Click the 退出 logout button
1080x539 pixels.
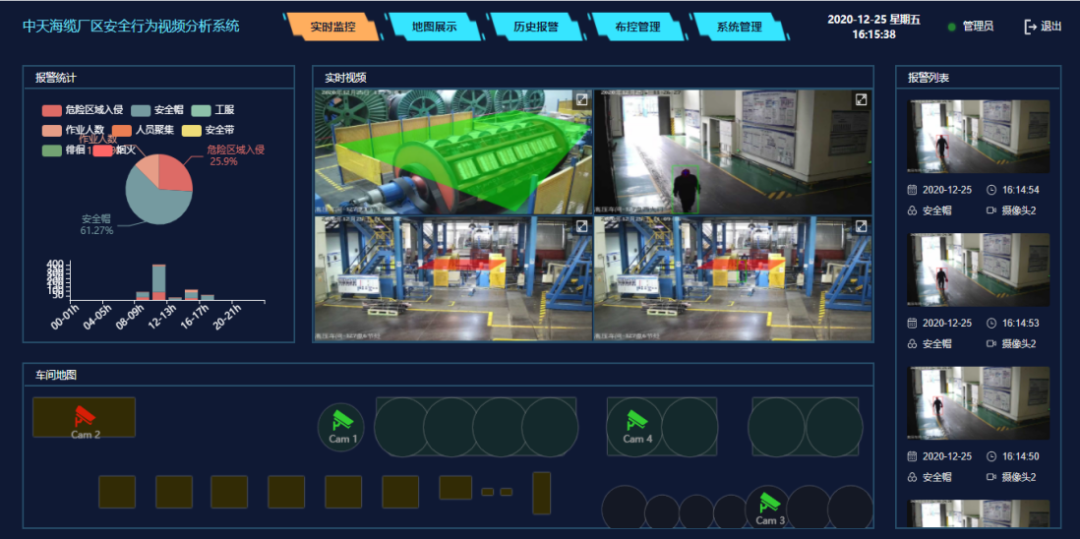(1043, 27)
